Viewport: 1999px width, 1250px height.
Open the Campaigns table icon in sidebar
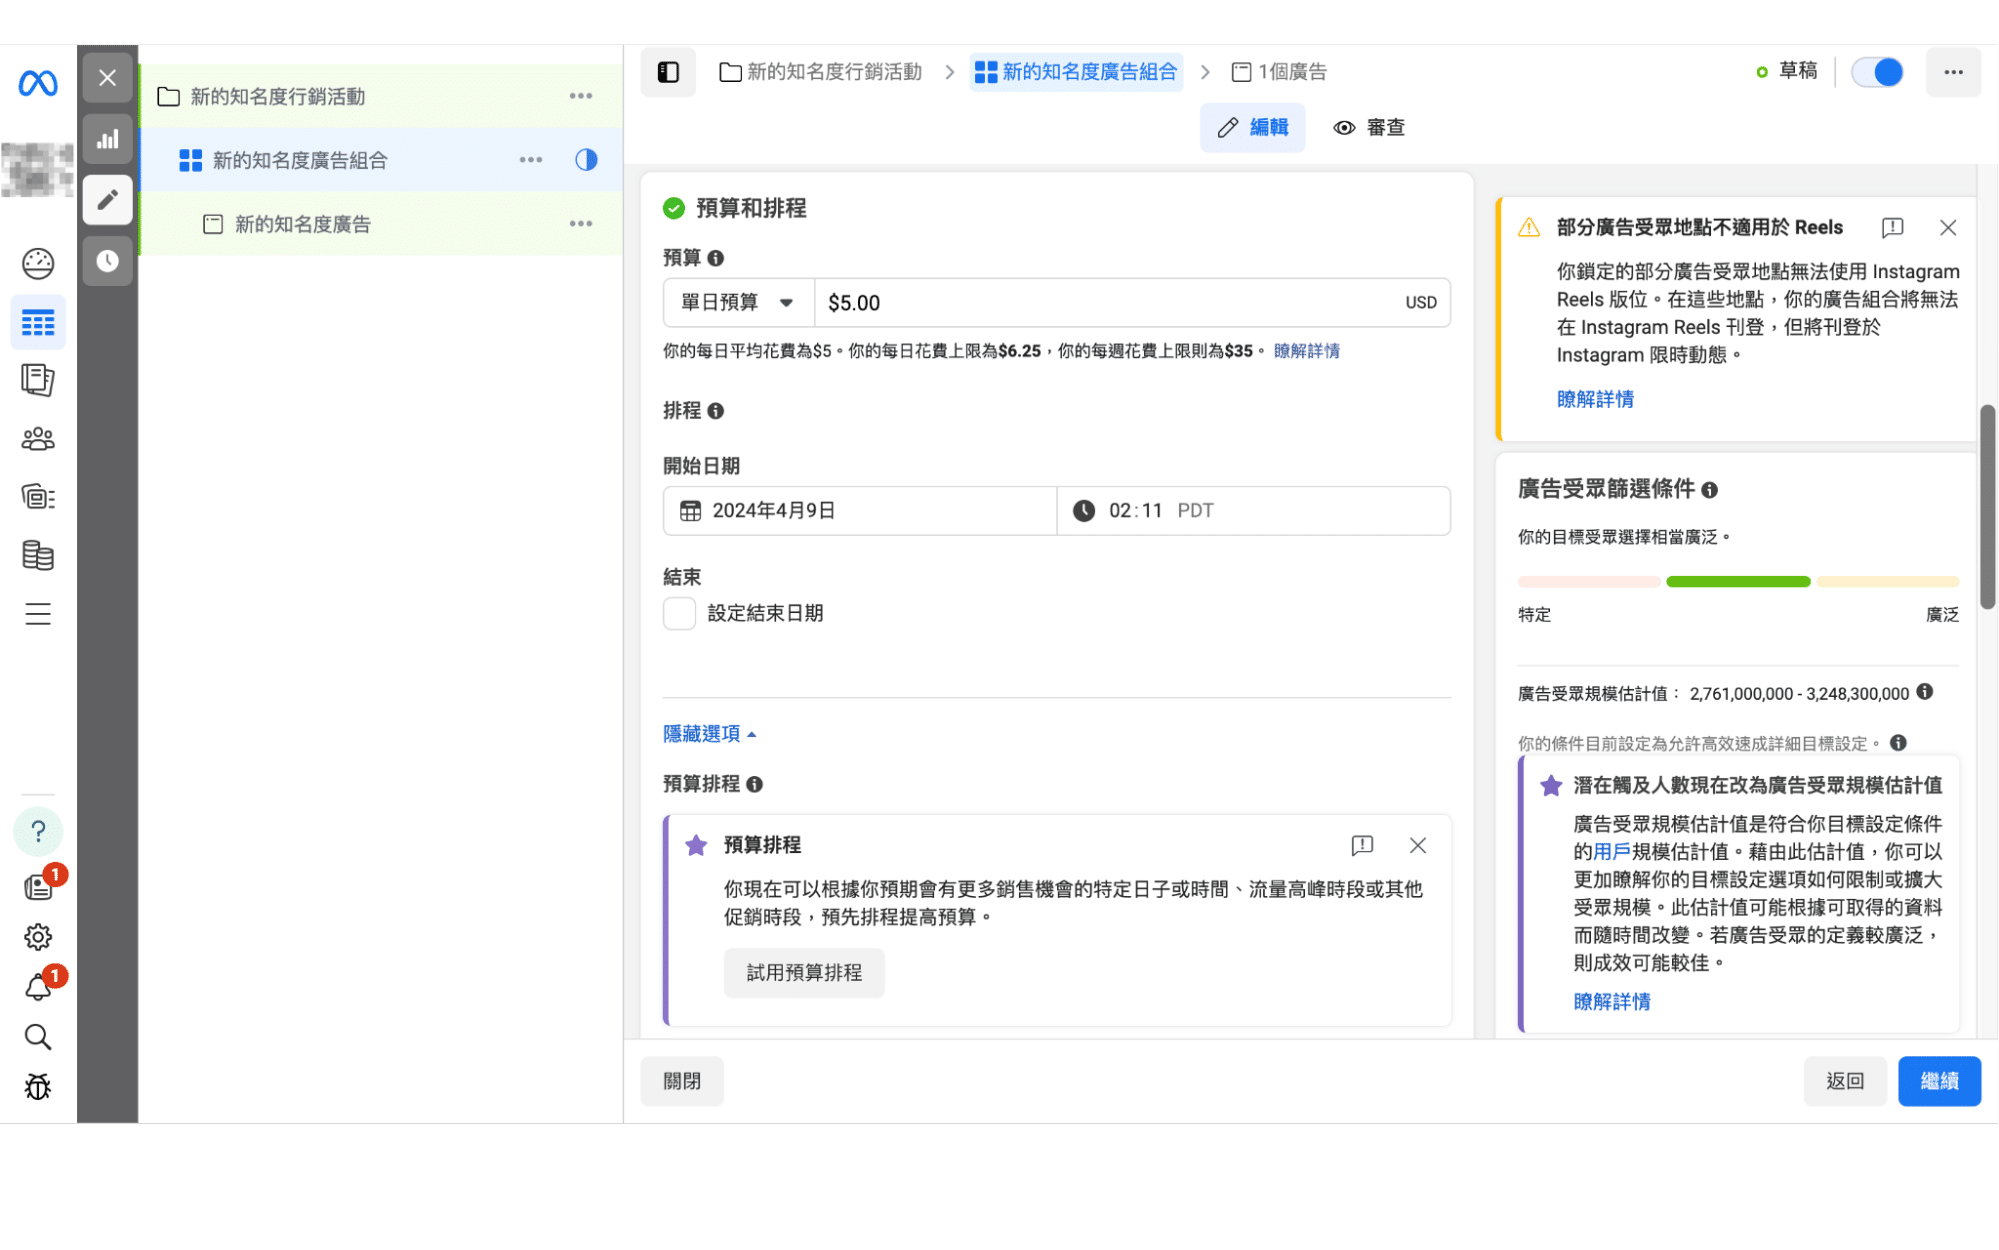click(37, 322)
